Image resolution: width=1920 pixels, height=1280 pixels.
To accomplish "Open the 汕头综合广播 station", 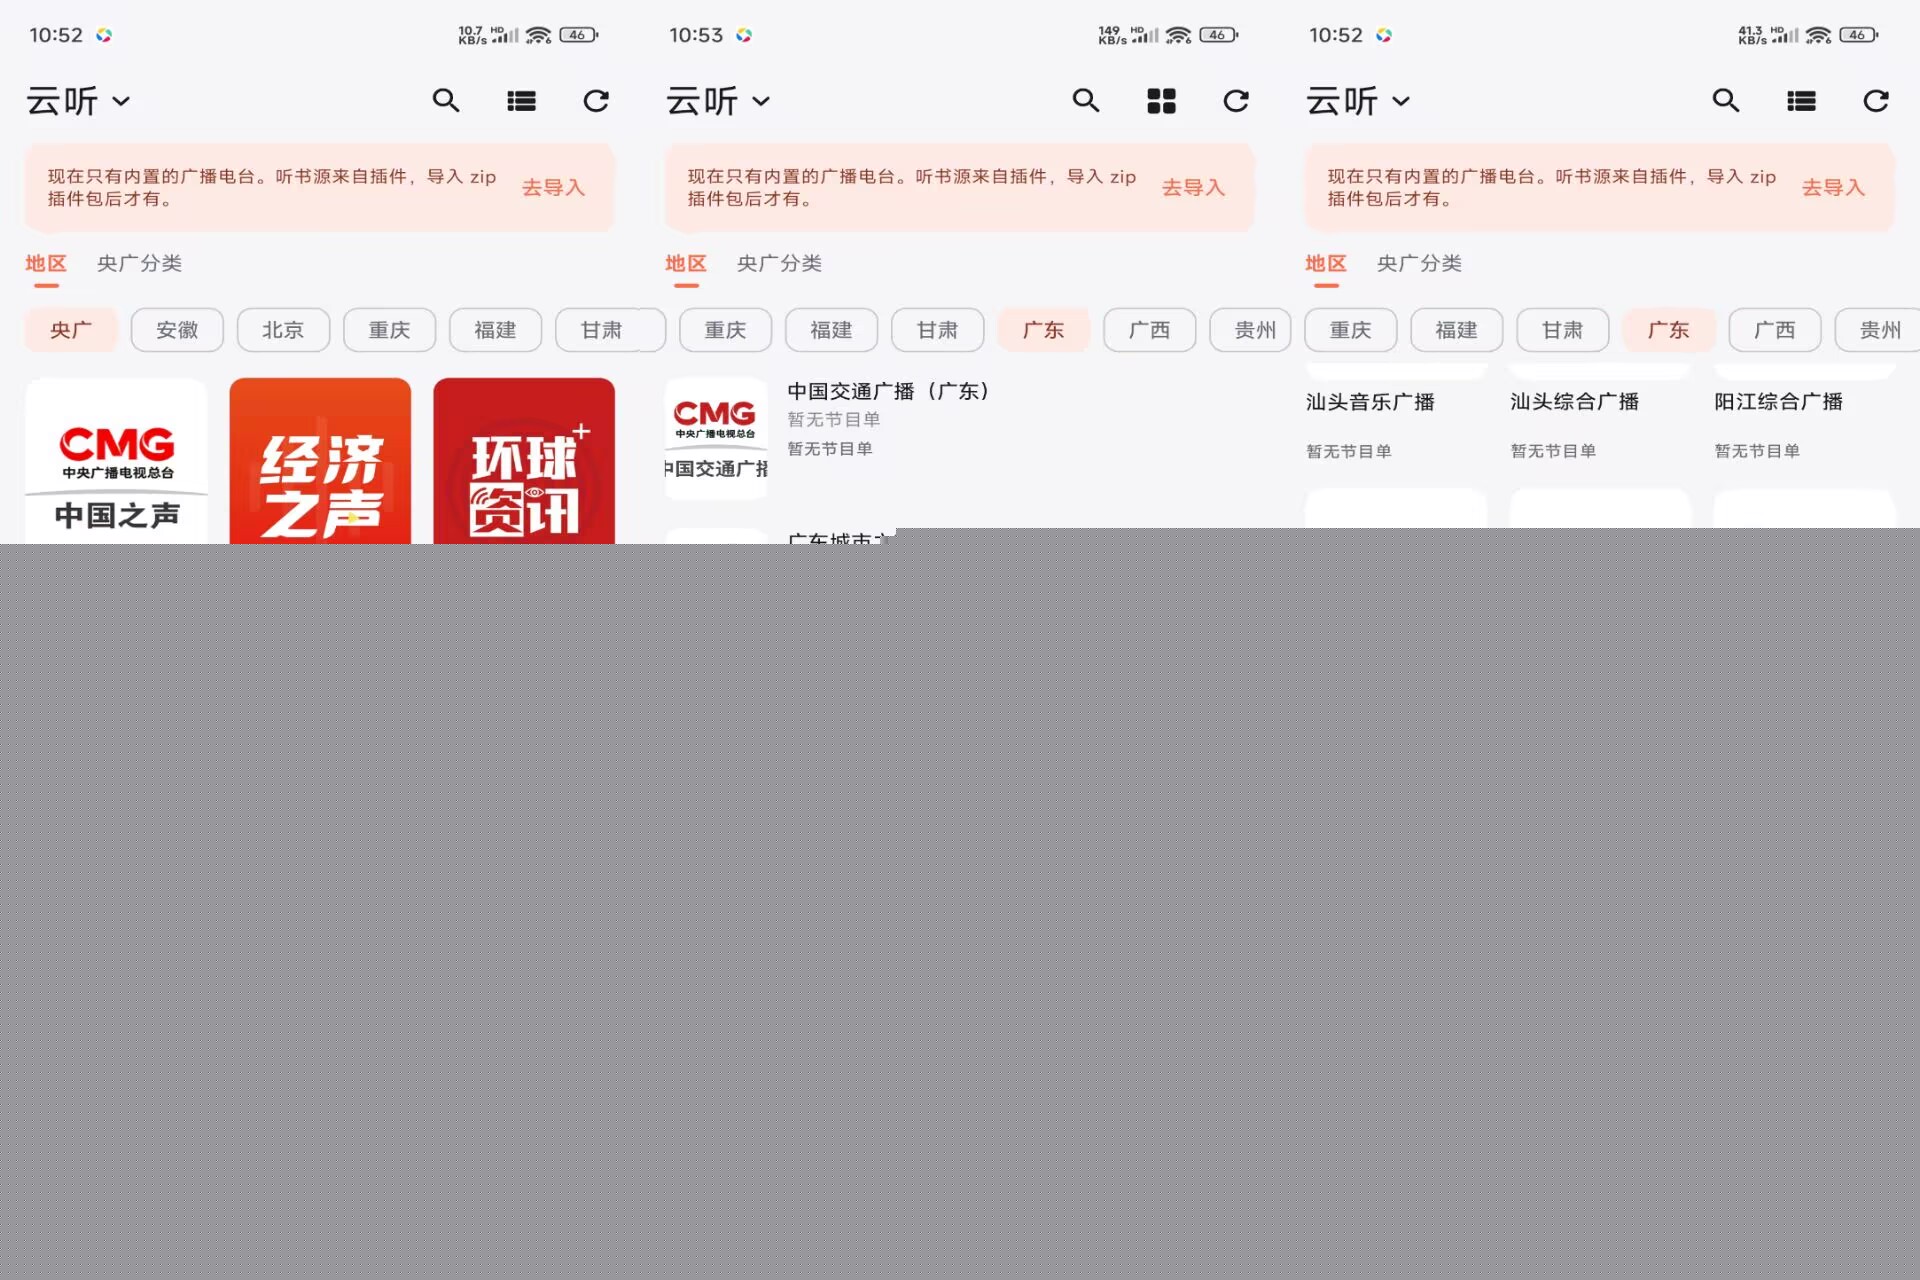I will click(1574, 402).
